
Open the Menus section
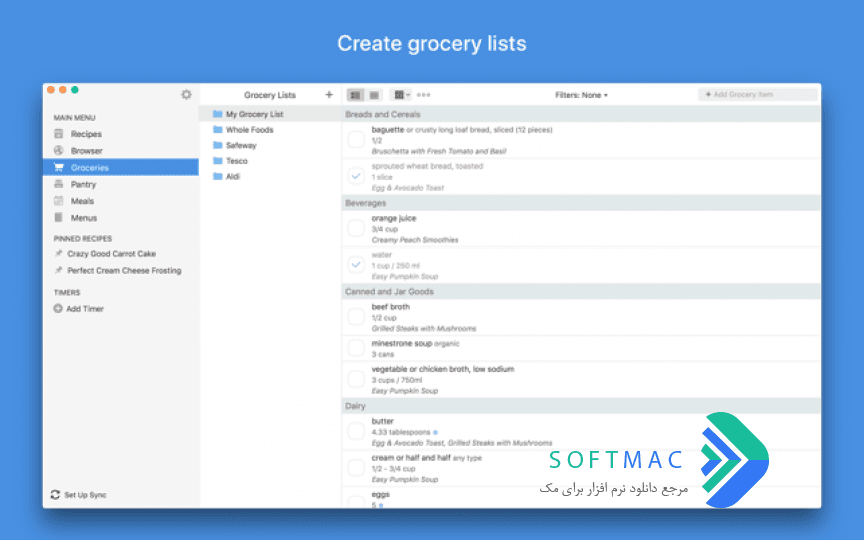point(84,218)
